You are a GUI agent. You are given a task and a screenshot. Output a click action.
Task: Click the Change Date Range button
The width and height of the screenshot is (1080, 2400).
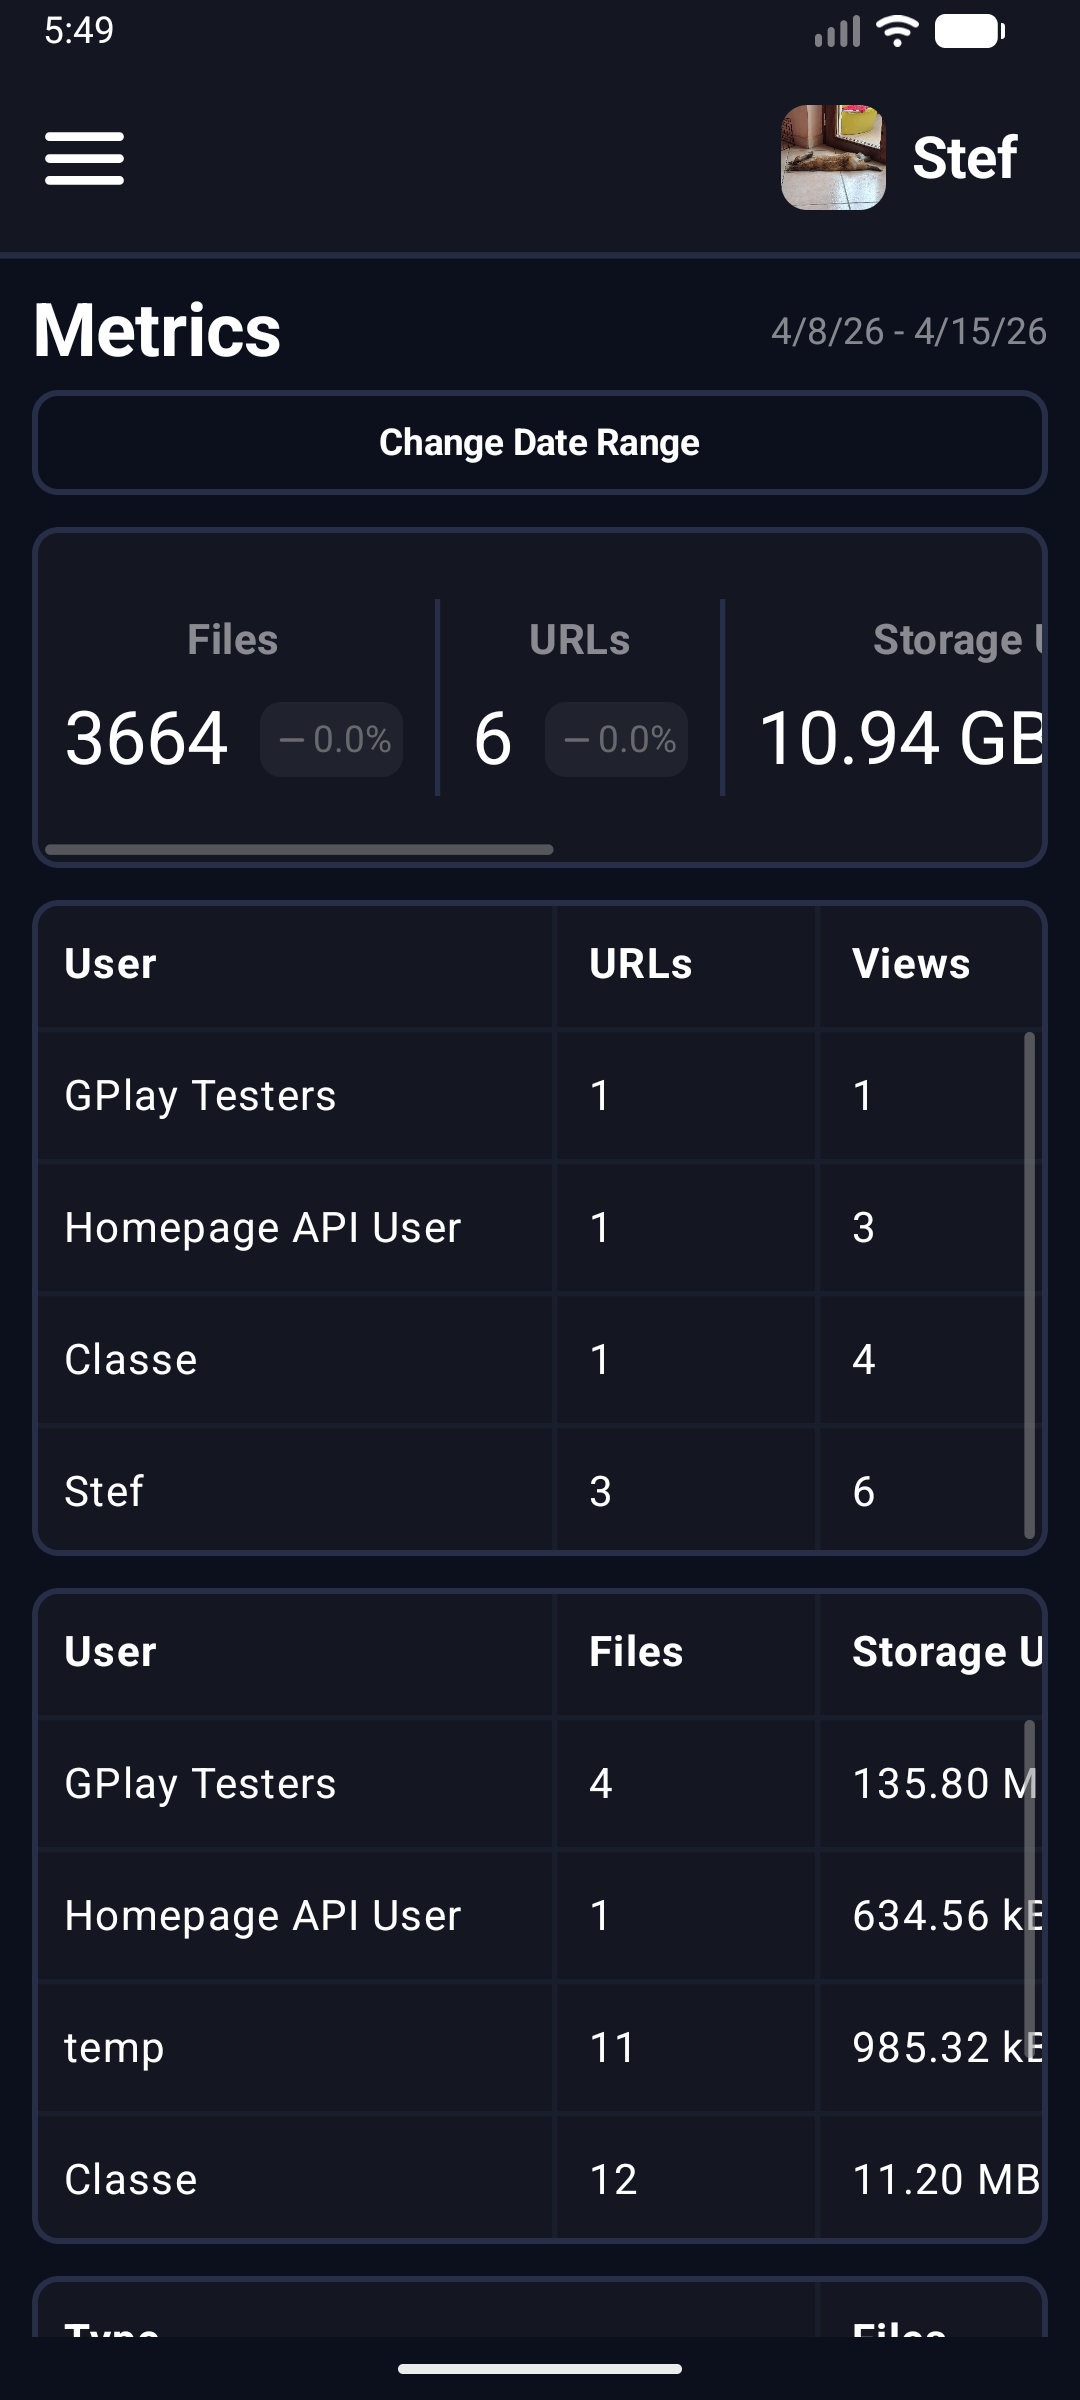(540, 443)
